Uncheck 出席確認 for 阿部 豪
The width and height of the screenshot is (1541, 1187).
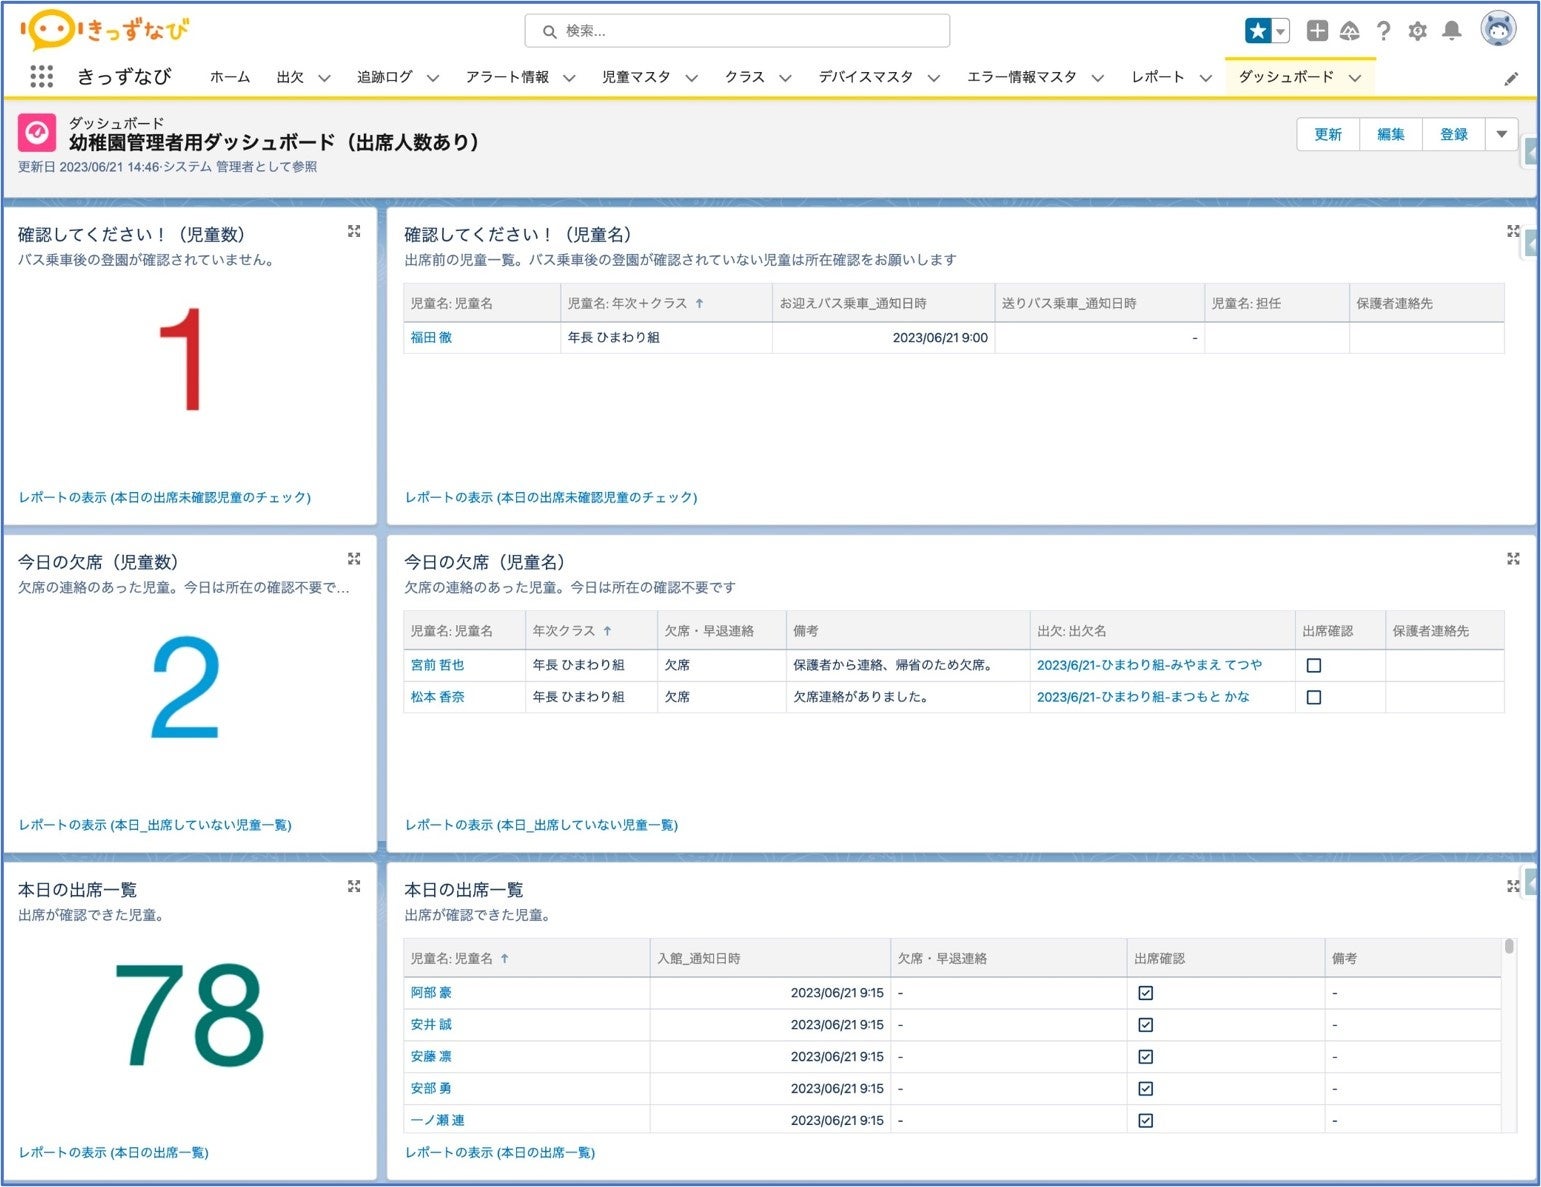click(1146, 993)
